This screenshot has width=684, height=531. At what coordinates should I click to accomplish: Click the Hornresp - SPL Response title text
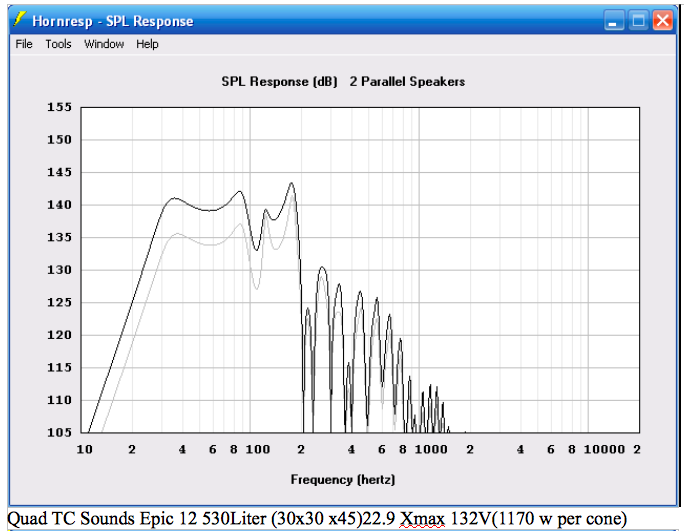pos(113,21)
